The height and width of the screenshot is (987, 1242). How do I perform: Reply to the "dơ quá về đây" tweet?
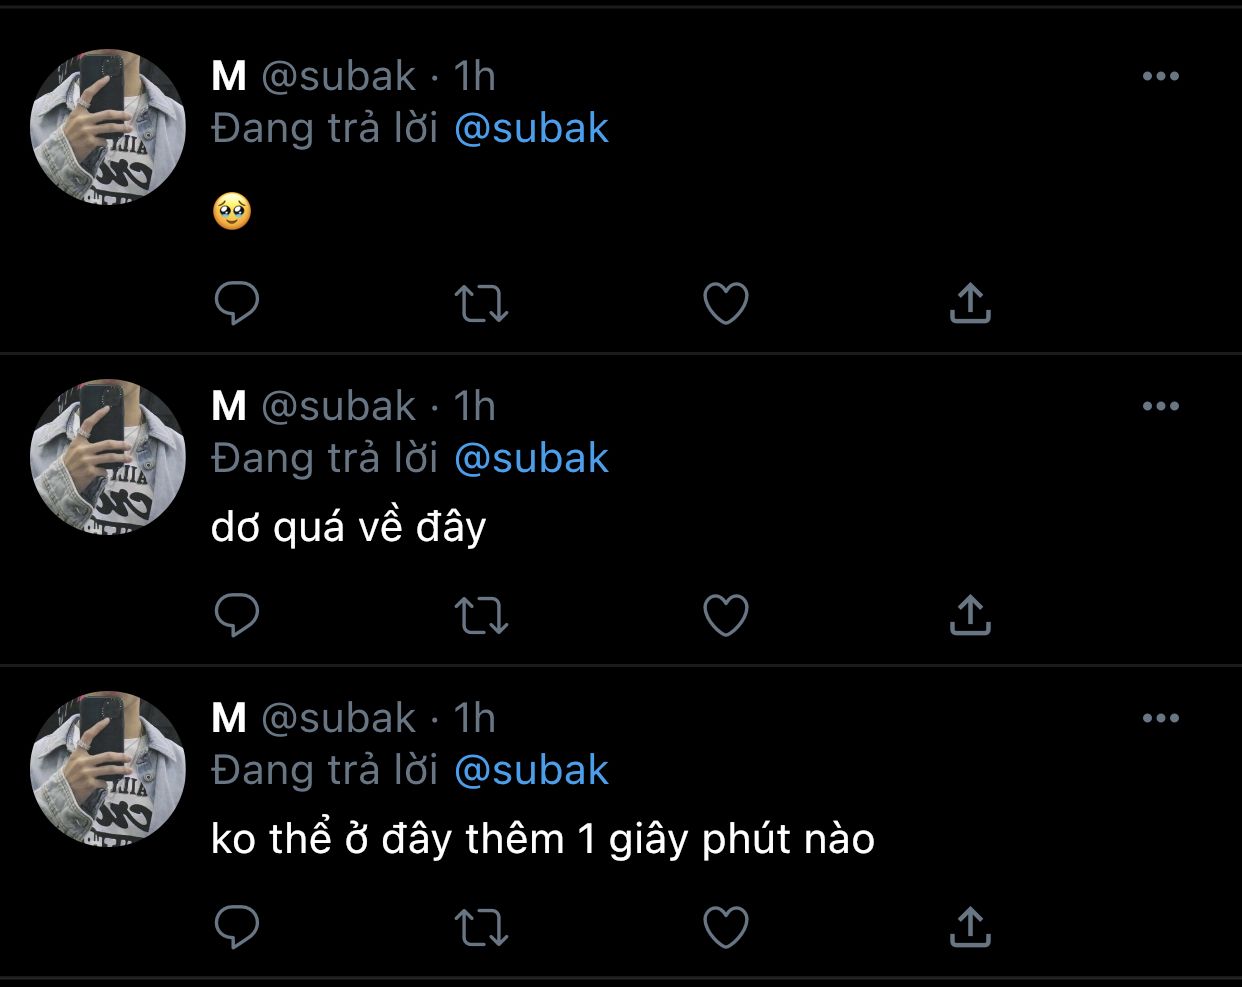pos(237,615)
